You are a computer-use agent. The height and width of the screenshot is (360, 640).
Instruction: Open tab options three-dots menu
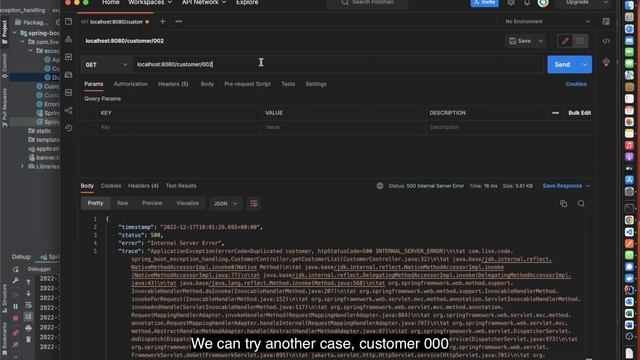178,21
